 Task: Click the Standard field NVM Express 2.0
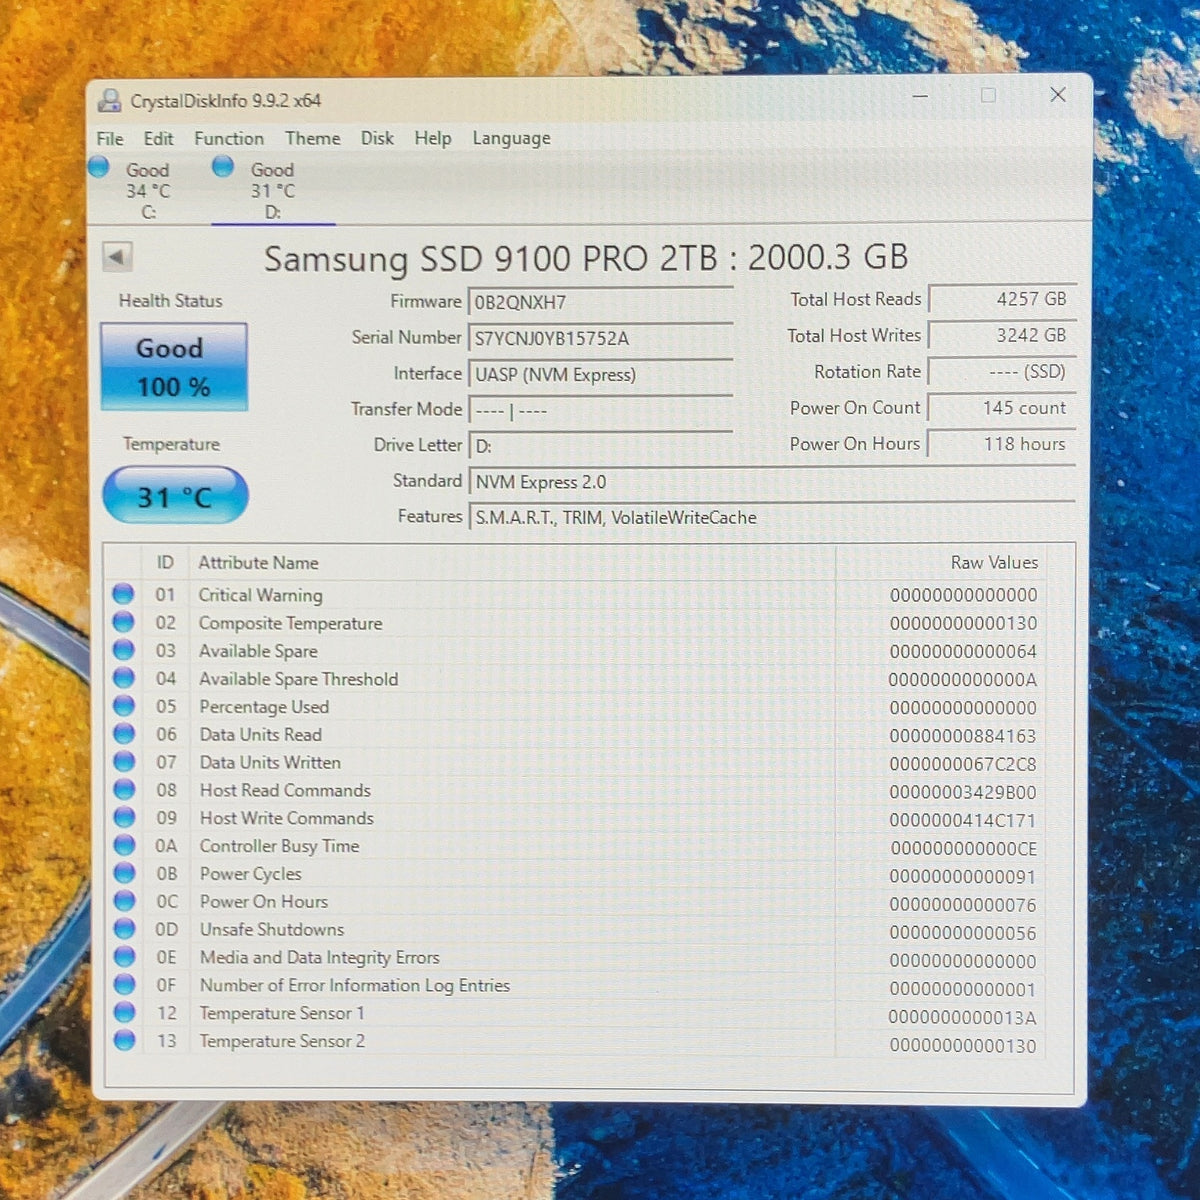click(x=771, y=482)
